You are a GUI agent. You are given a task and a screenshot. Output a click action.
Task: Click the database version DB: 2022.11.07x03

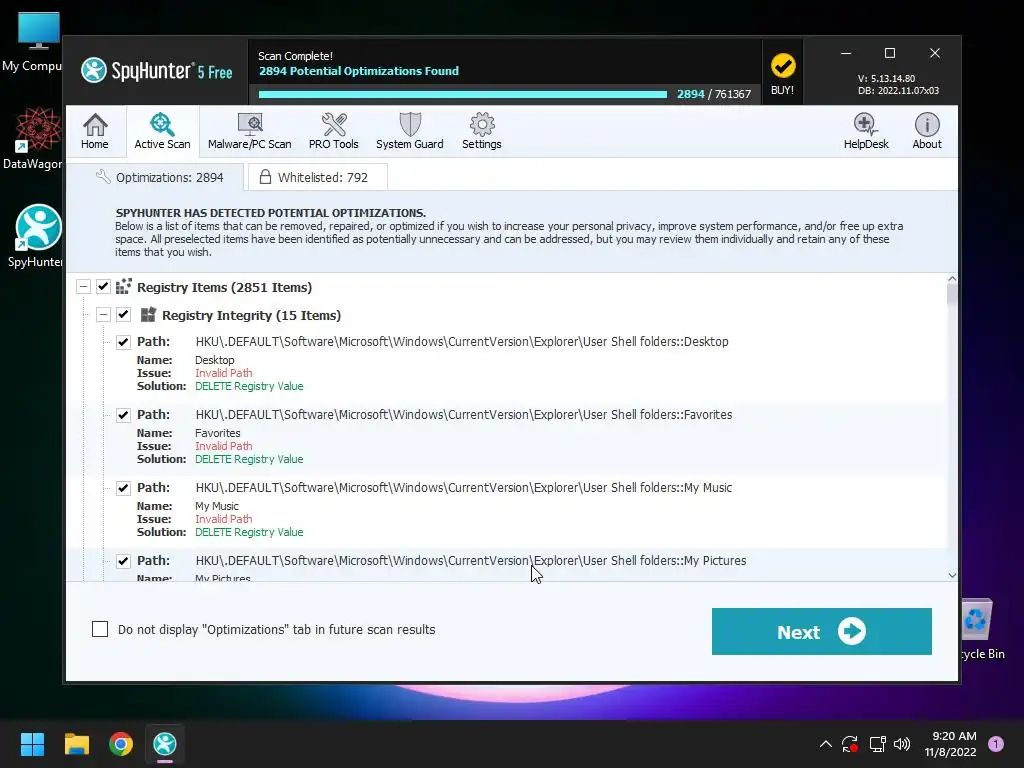(x=899, y=91)
